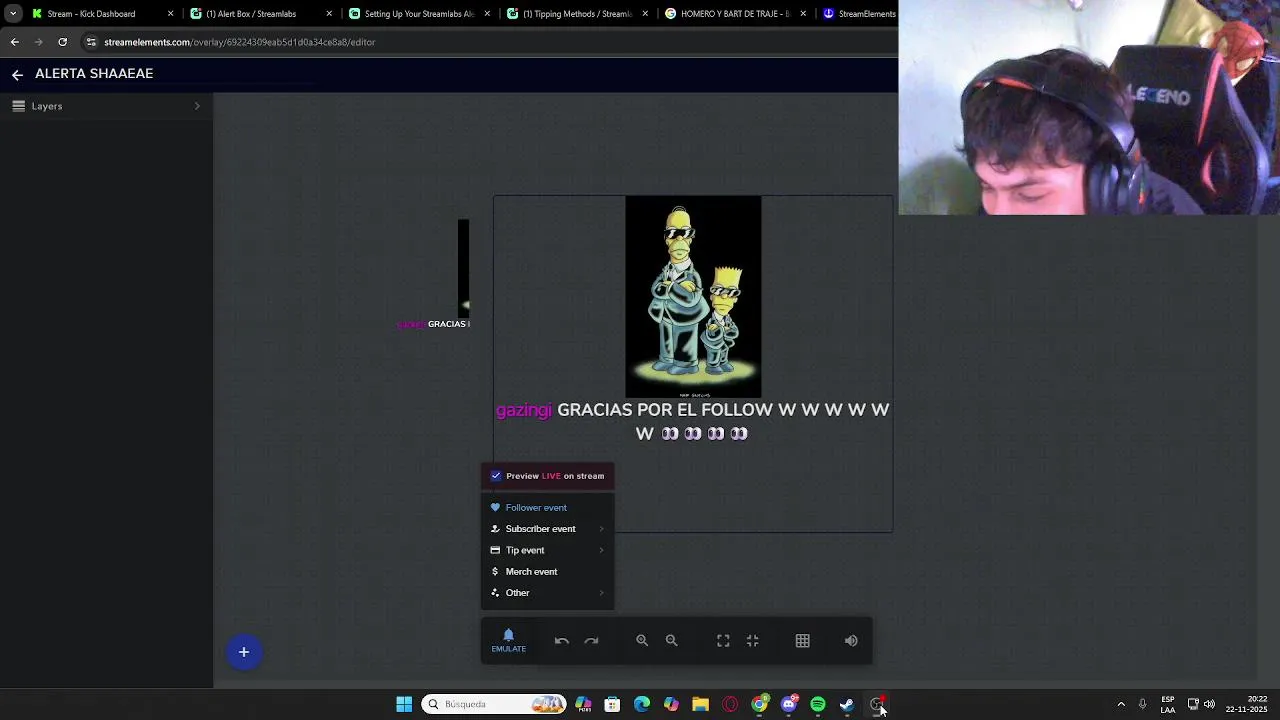Click the blue plus add-widget button

(243, 652)
